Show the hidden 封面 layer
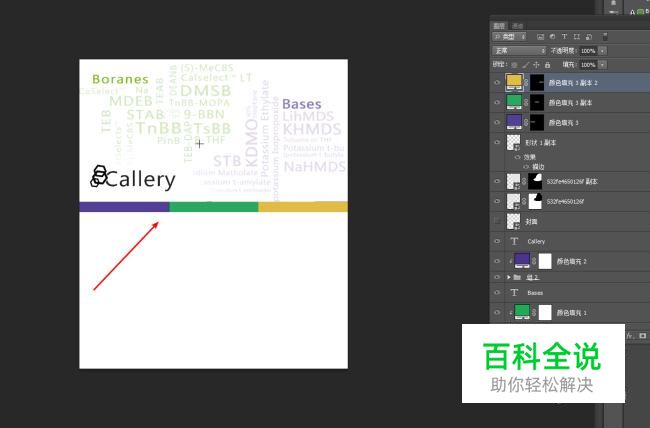Screen dimensions: 650x428 pos(497,221)
